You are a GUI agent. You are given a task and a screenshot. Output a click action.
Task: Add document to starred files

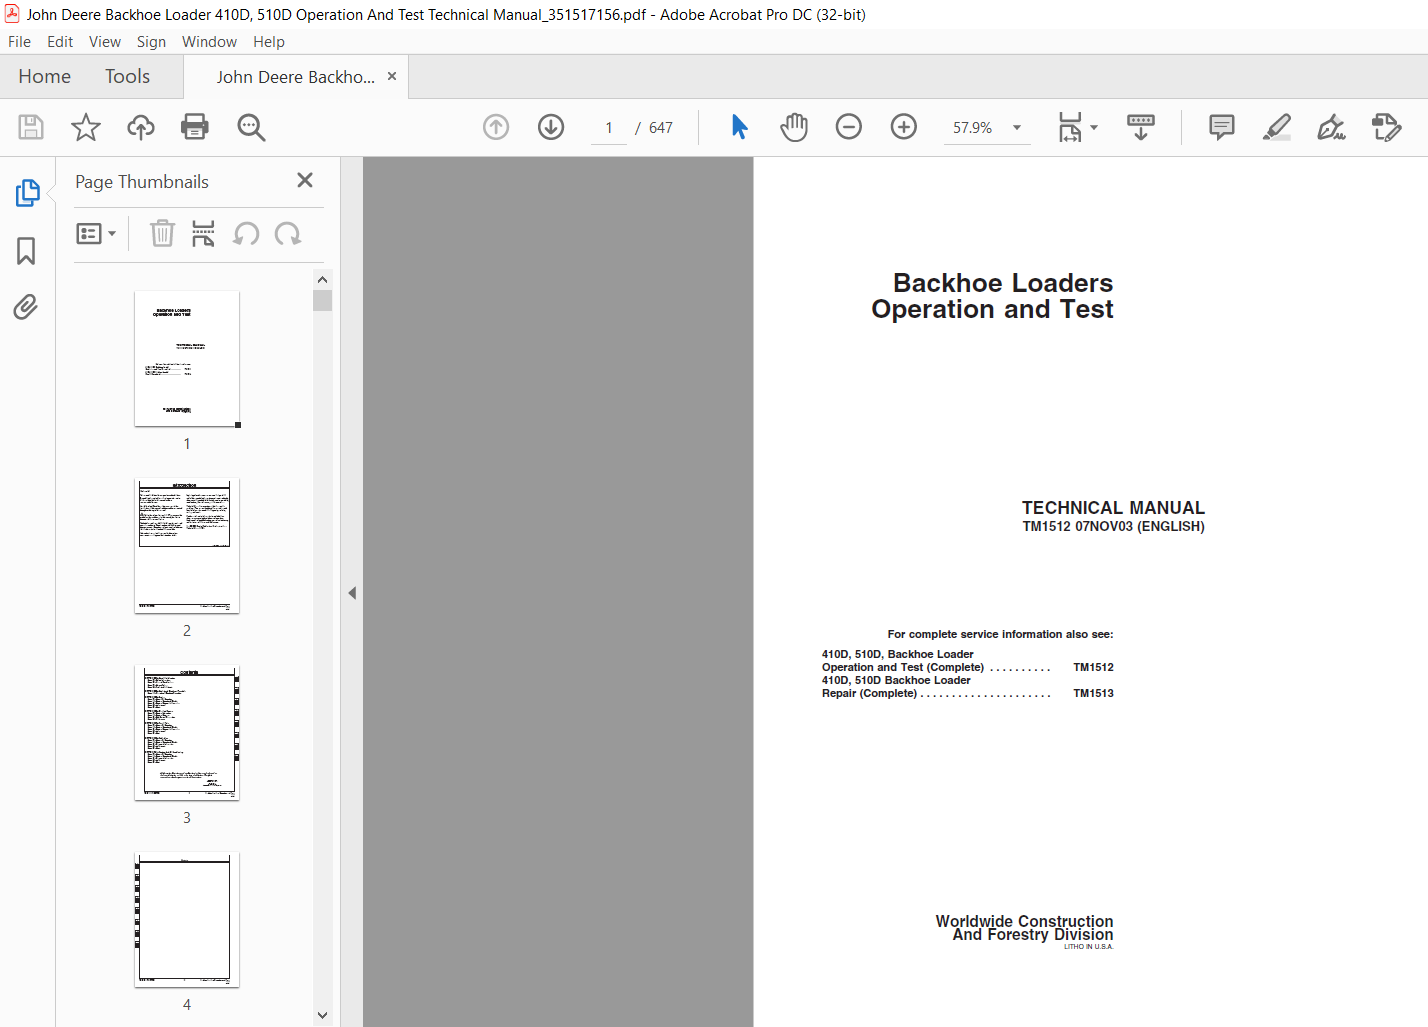click(x=86, y=127)
